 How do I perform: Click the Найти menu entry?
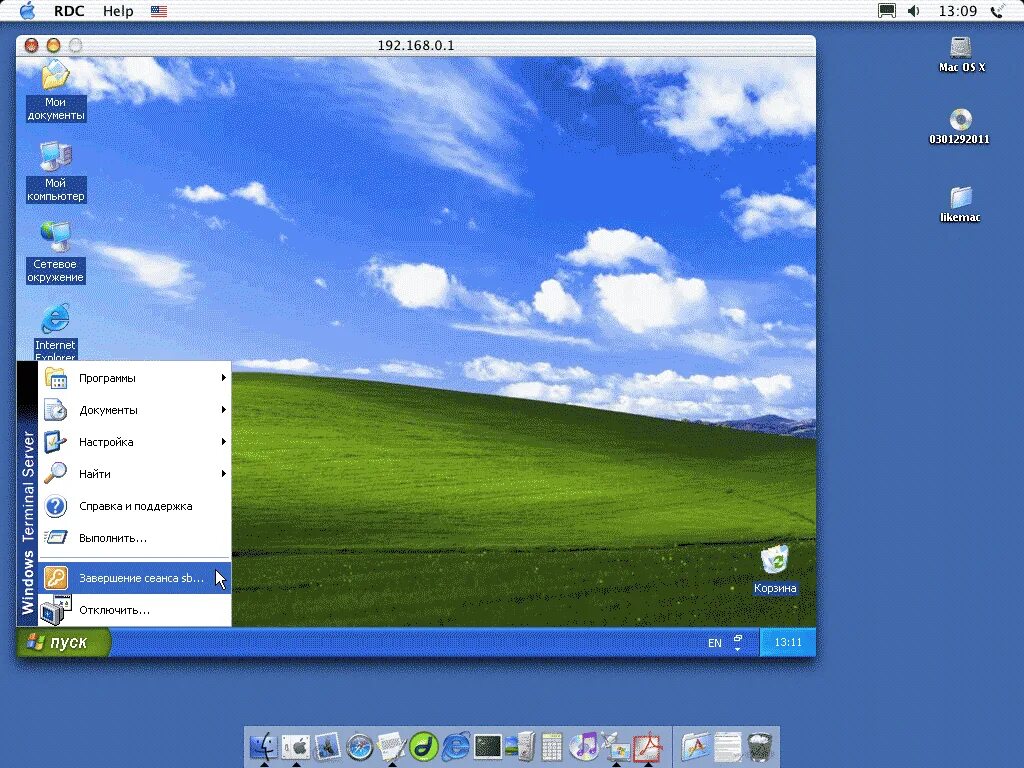135,474
